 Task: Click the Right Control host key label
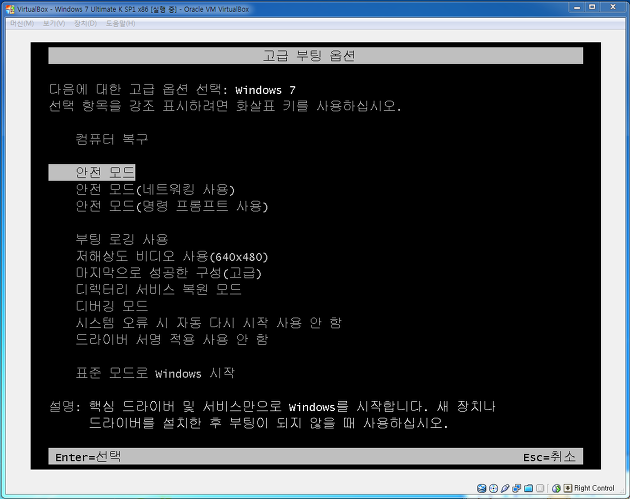pyautogui.click(x=594, y=488)
